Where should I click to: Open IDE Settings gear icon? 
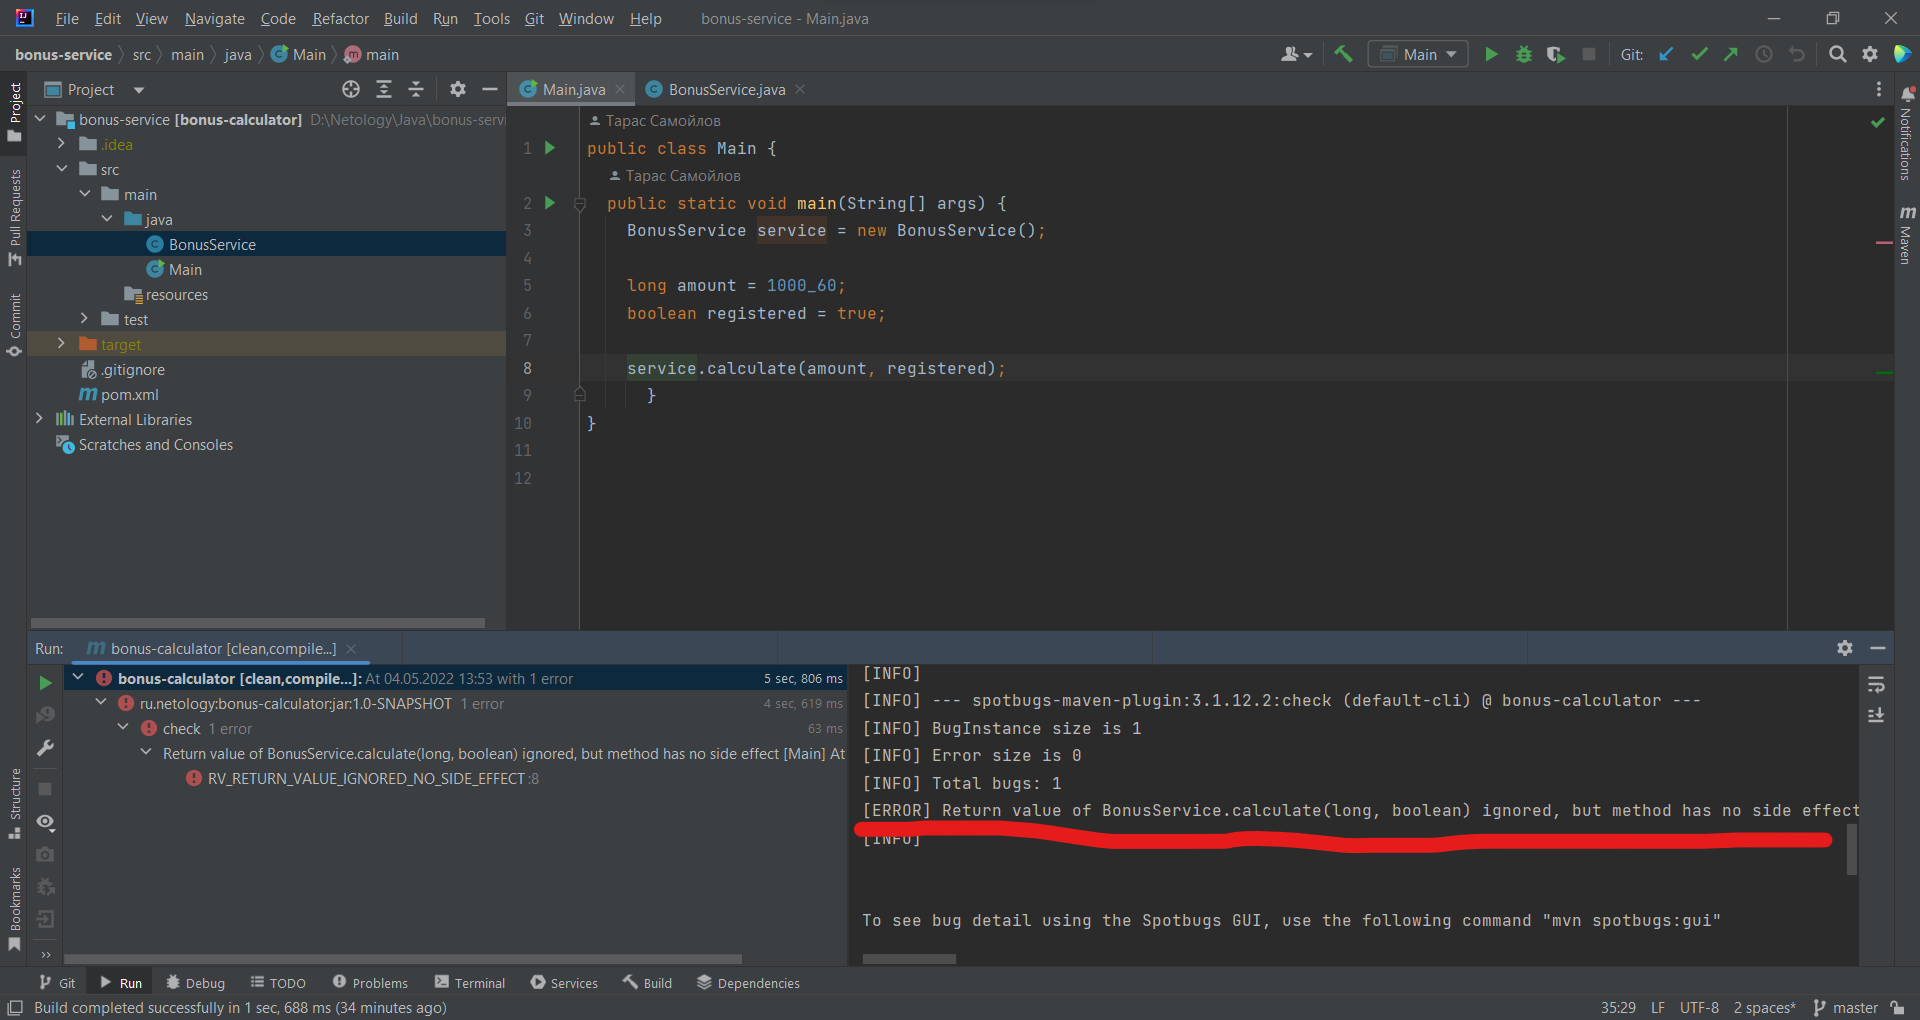tap(1871, 54)
